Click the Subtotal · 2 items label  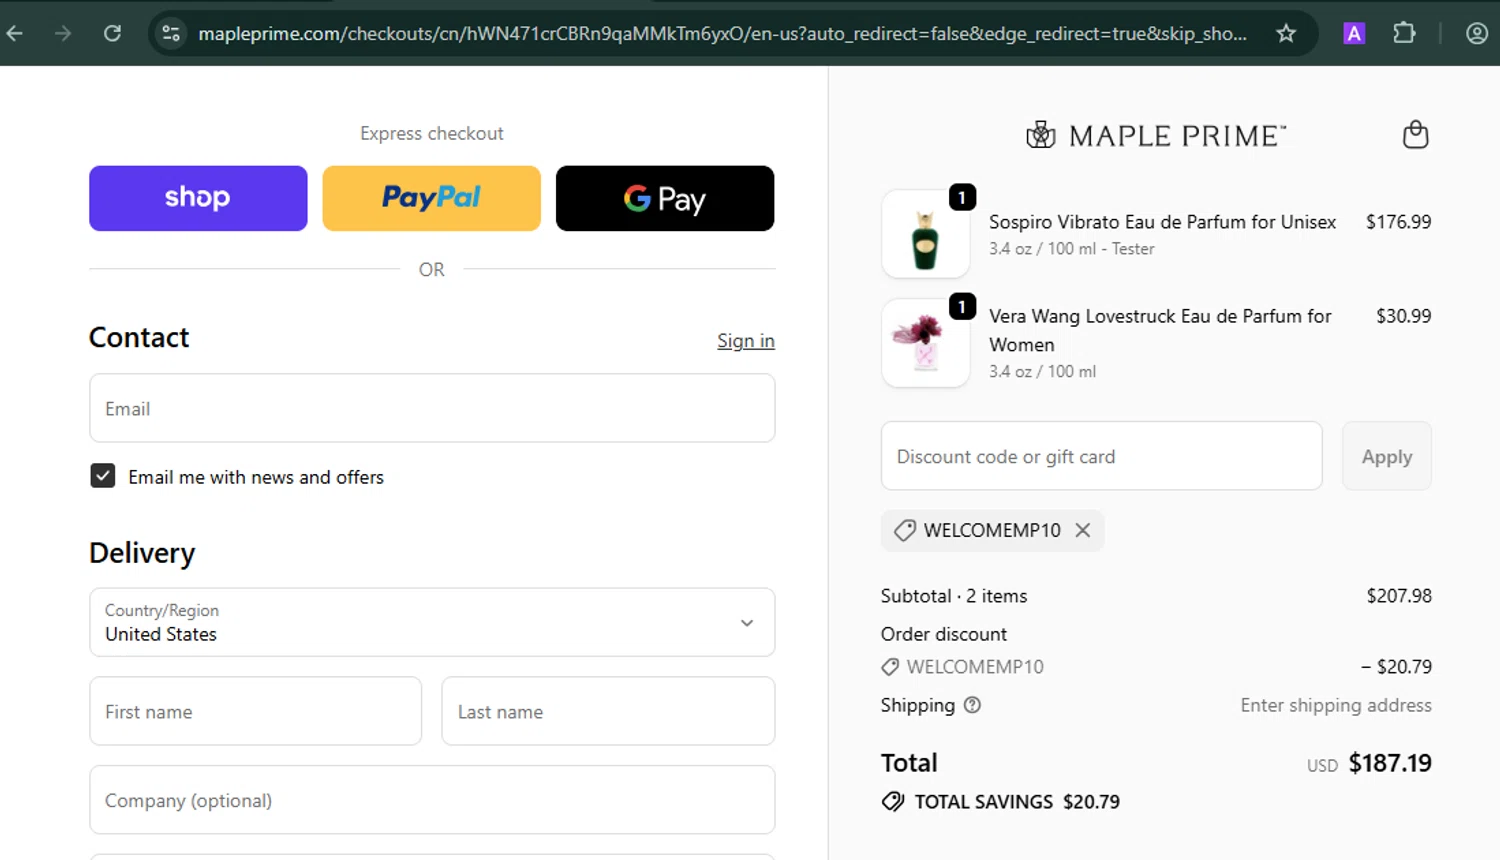[954, 596]
